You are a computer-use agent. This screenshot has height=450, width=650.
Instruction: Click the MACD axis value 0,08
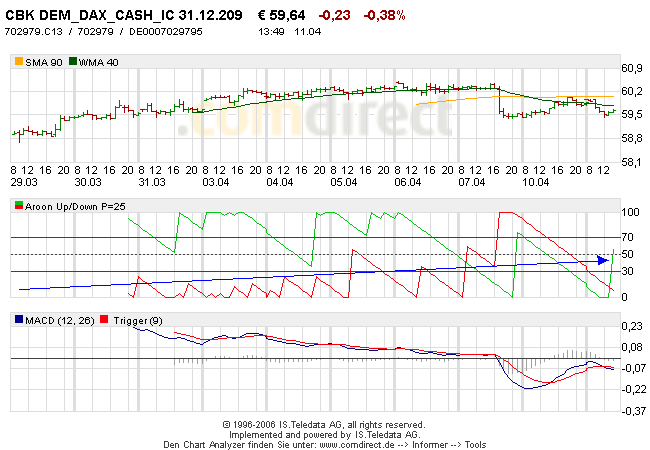click(632, 347)
